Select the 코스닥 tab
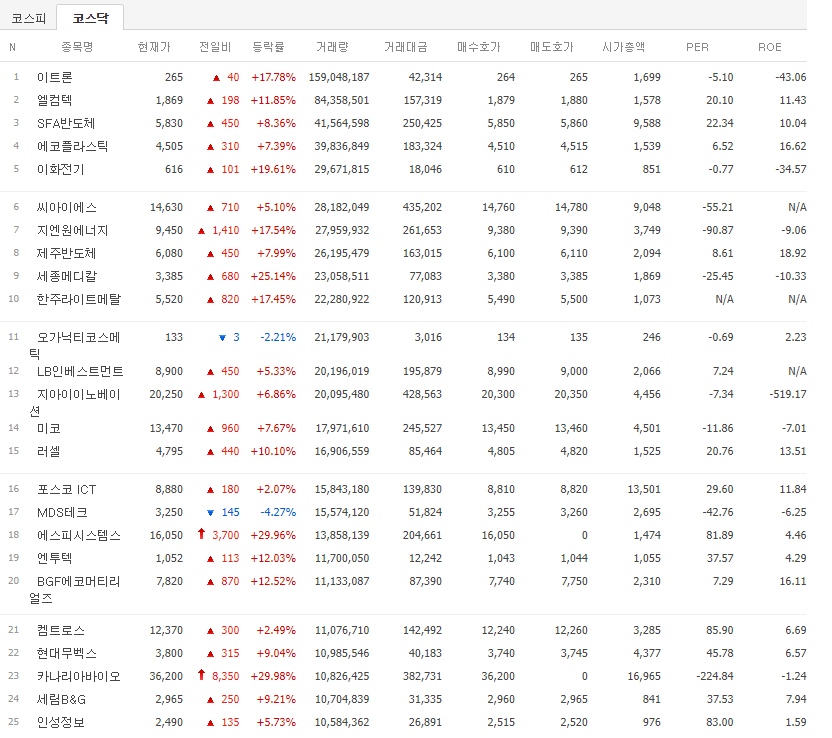The height and width of the screenshot is (738, 832). pyautogui.click(x=90, y=18)
